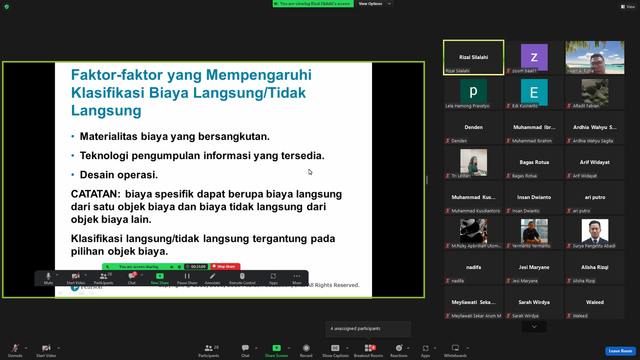Select Sarah Wirdya's tile

tap(534, 302)
